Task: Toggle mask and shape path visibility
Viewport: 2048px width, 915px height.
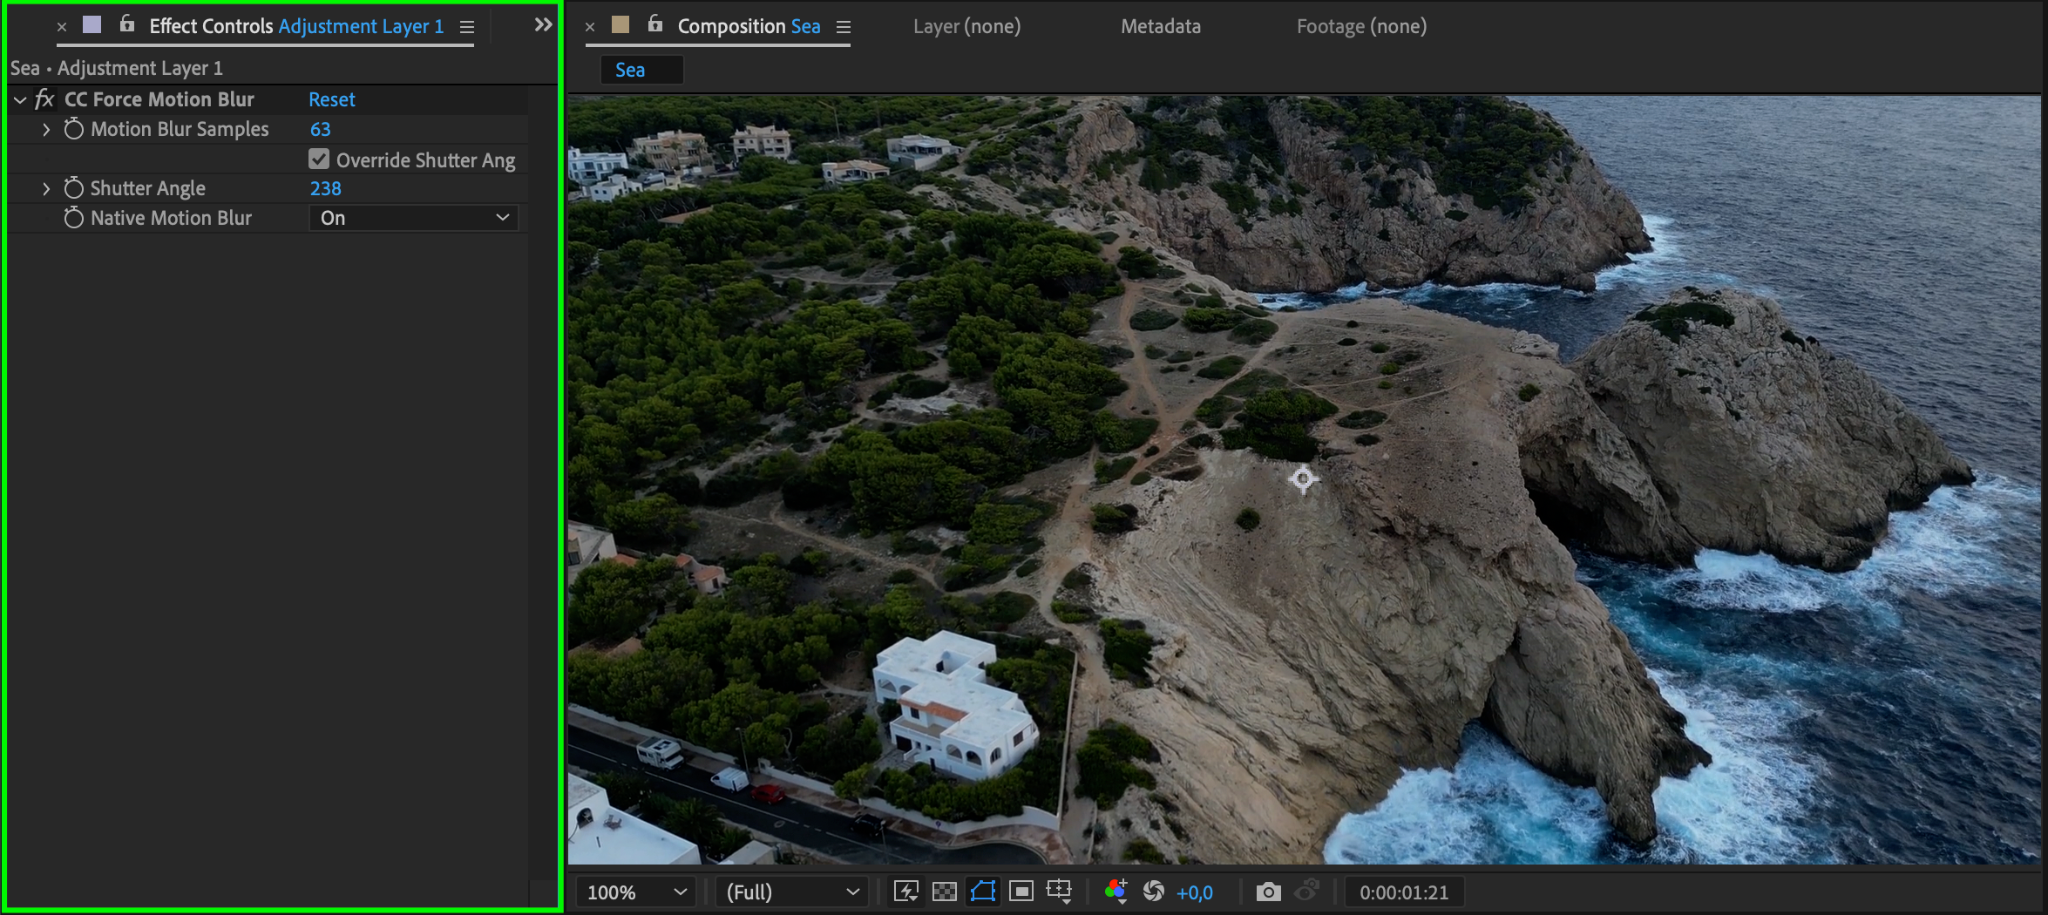Action: pos(983,891)
